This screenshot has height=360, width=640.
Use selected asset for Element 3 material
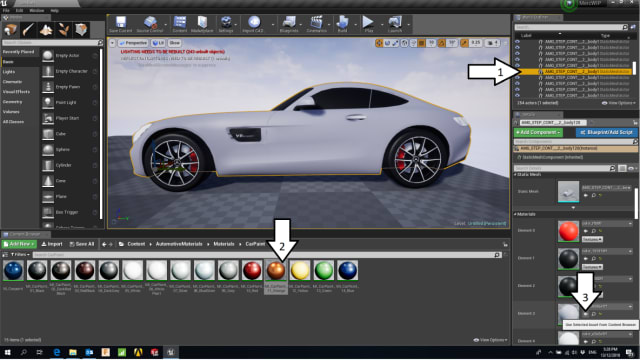pos(586,314)
